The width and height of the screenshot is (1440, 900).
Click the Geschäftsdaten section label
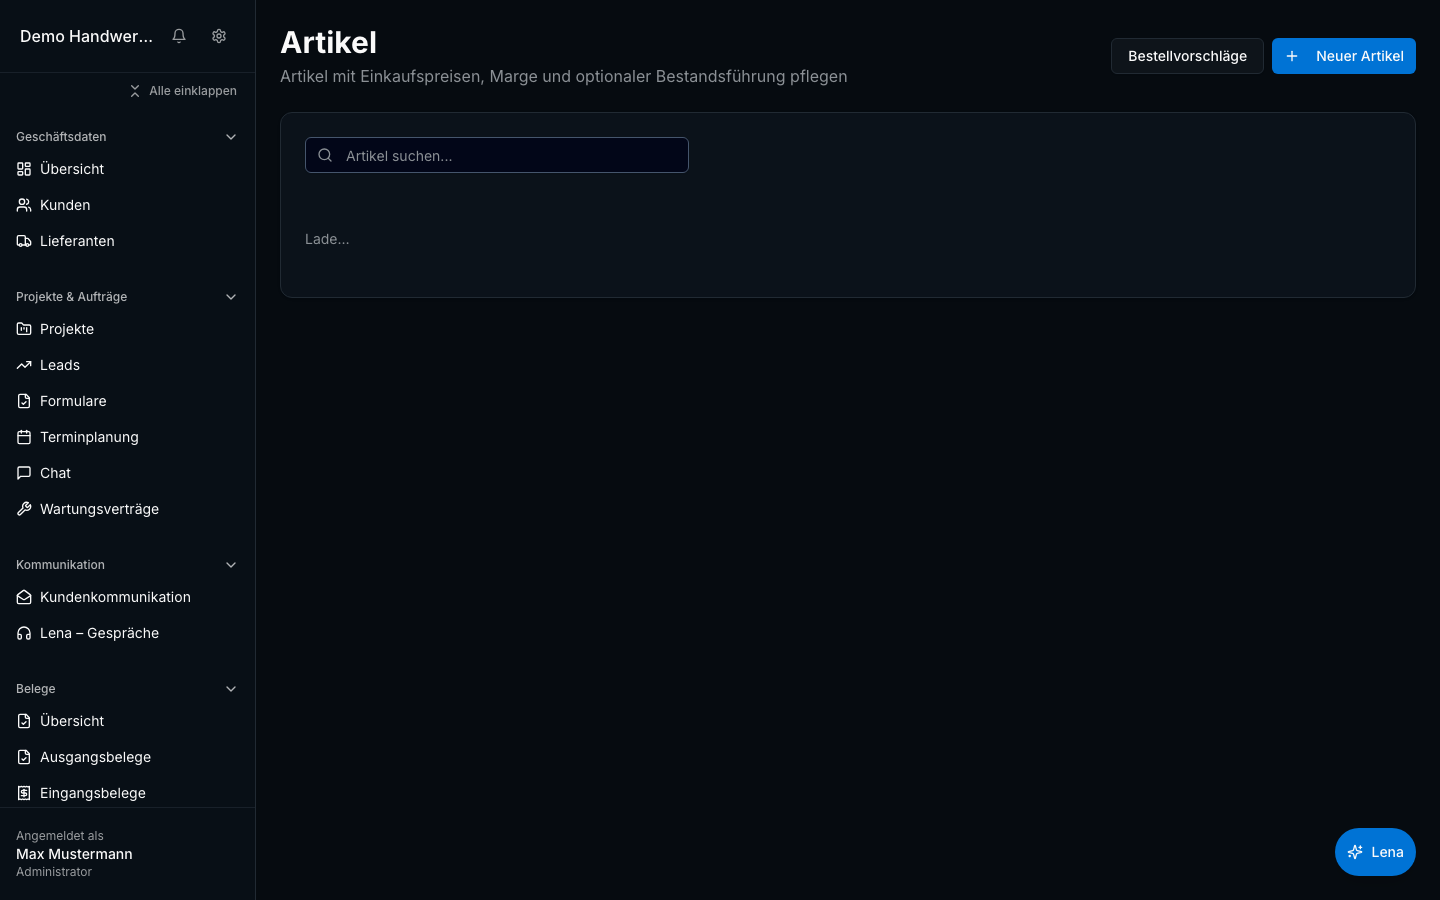point(61,137)
